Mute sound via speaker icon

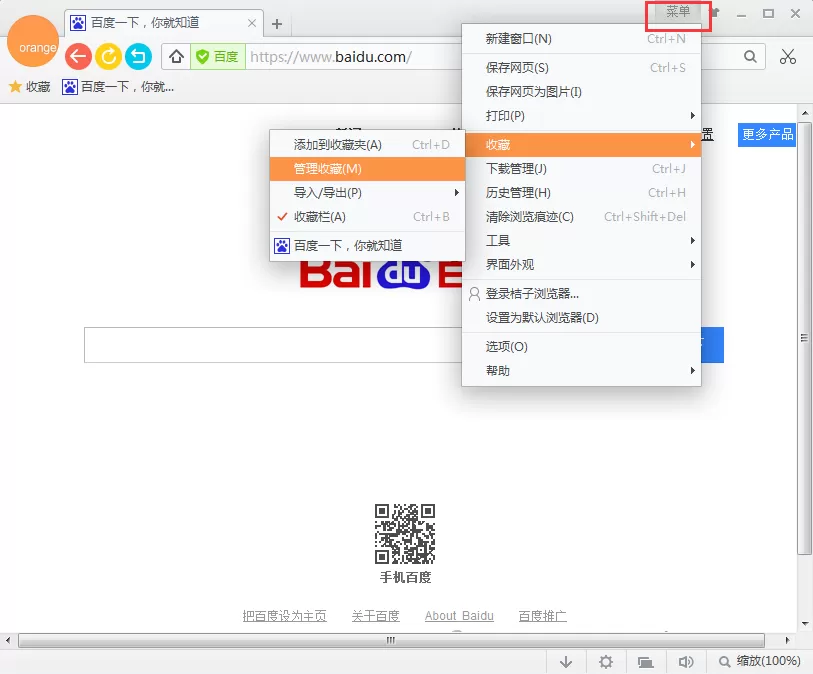685,662
